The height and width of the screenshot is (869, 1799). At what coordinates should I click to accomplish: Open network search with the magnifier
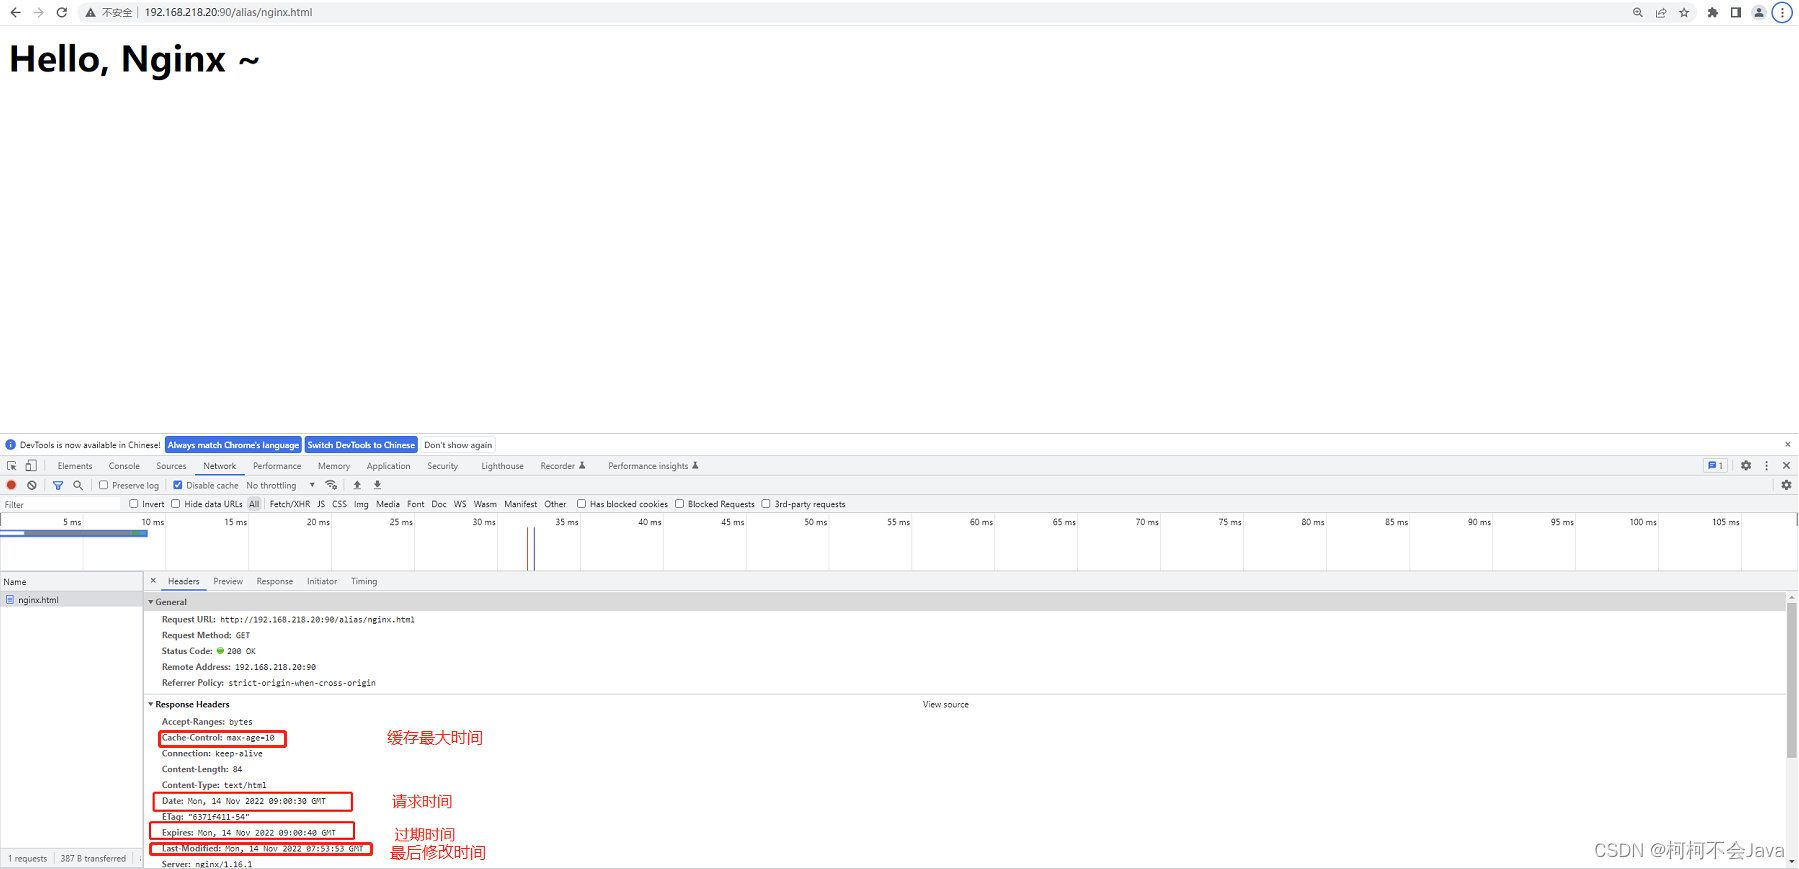(x=78, y=485)
